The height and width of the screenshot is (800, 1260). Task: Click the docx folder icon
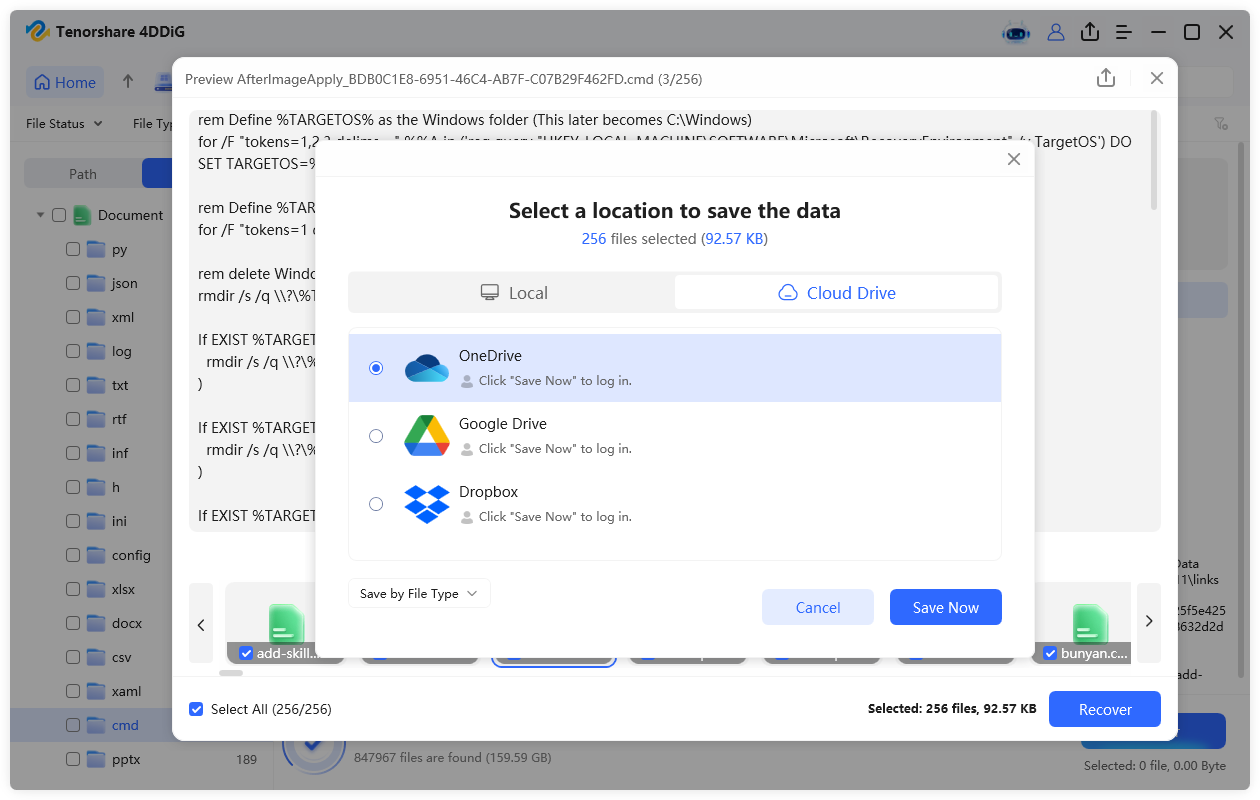96,623
